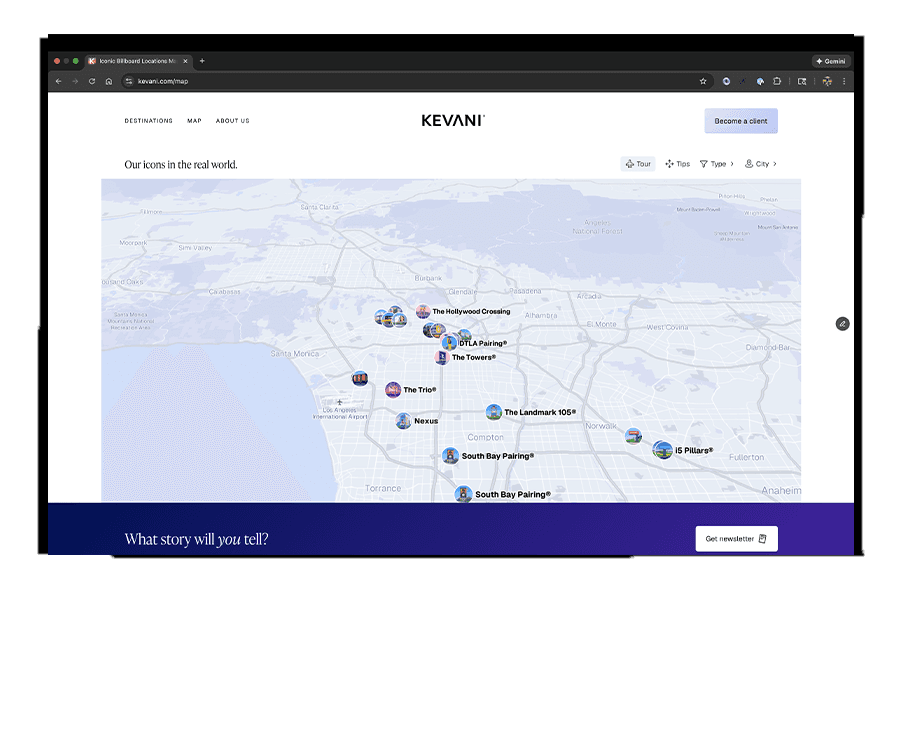Select the DTLA Pairing billboard pin
This screenshot has width=900, height=731.
[x=450, y=343]
